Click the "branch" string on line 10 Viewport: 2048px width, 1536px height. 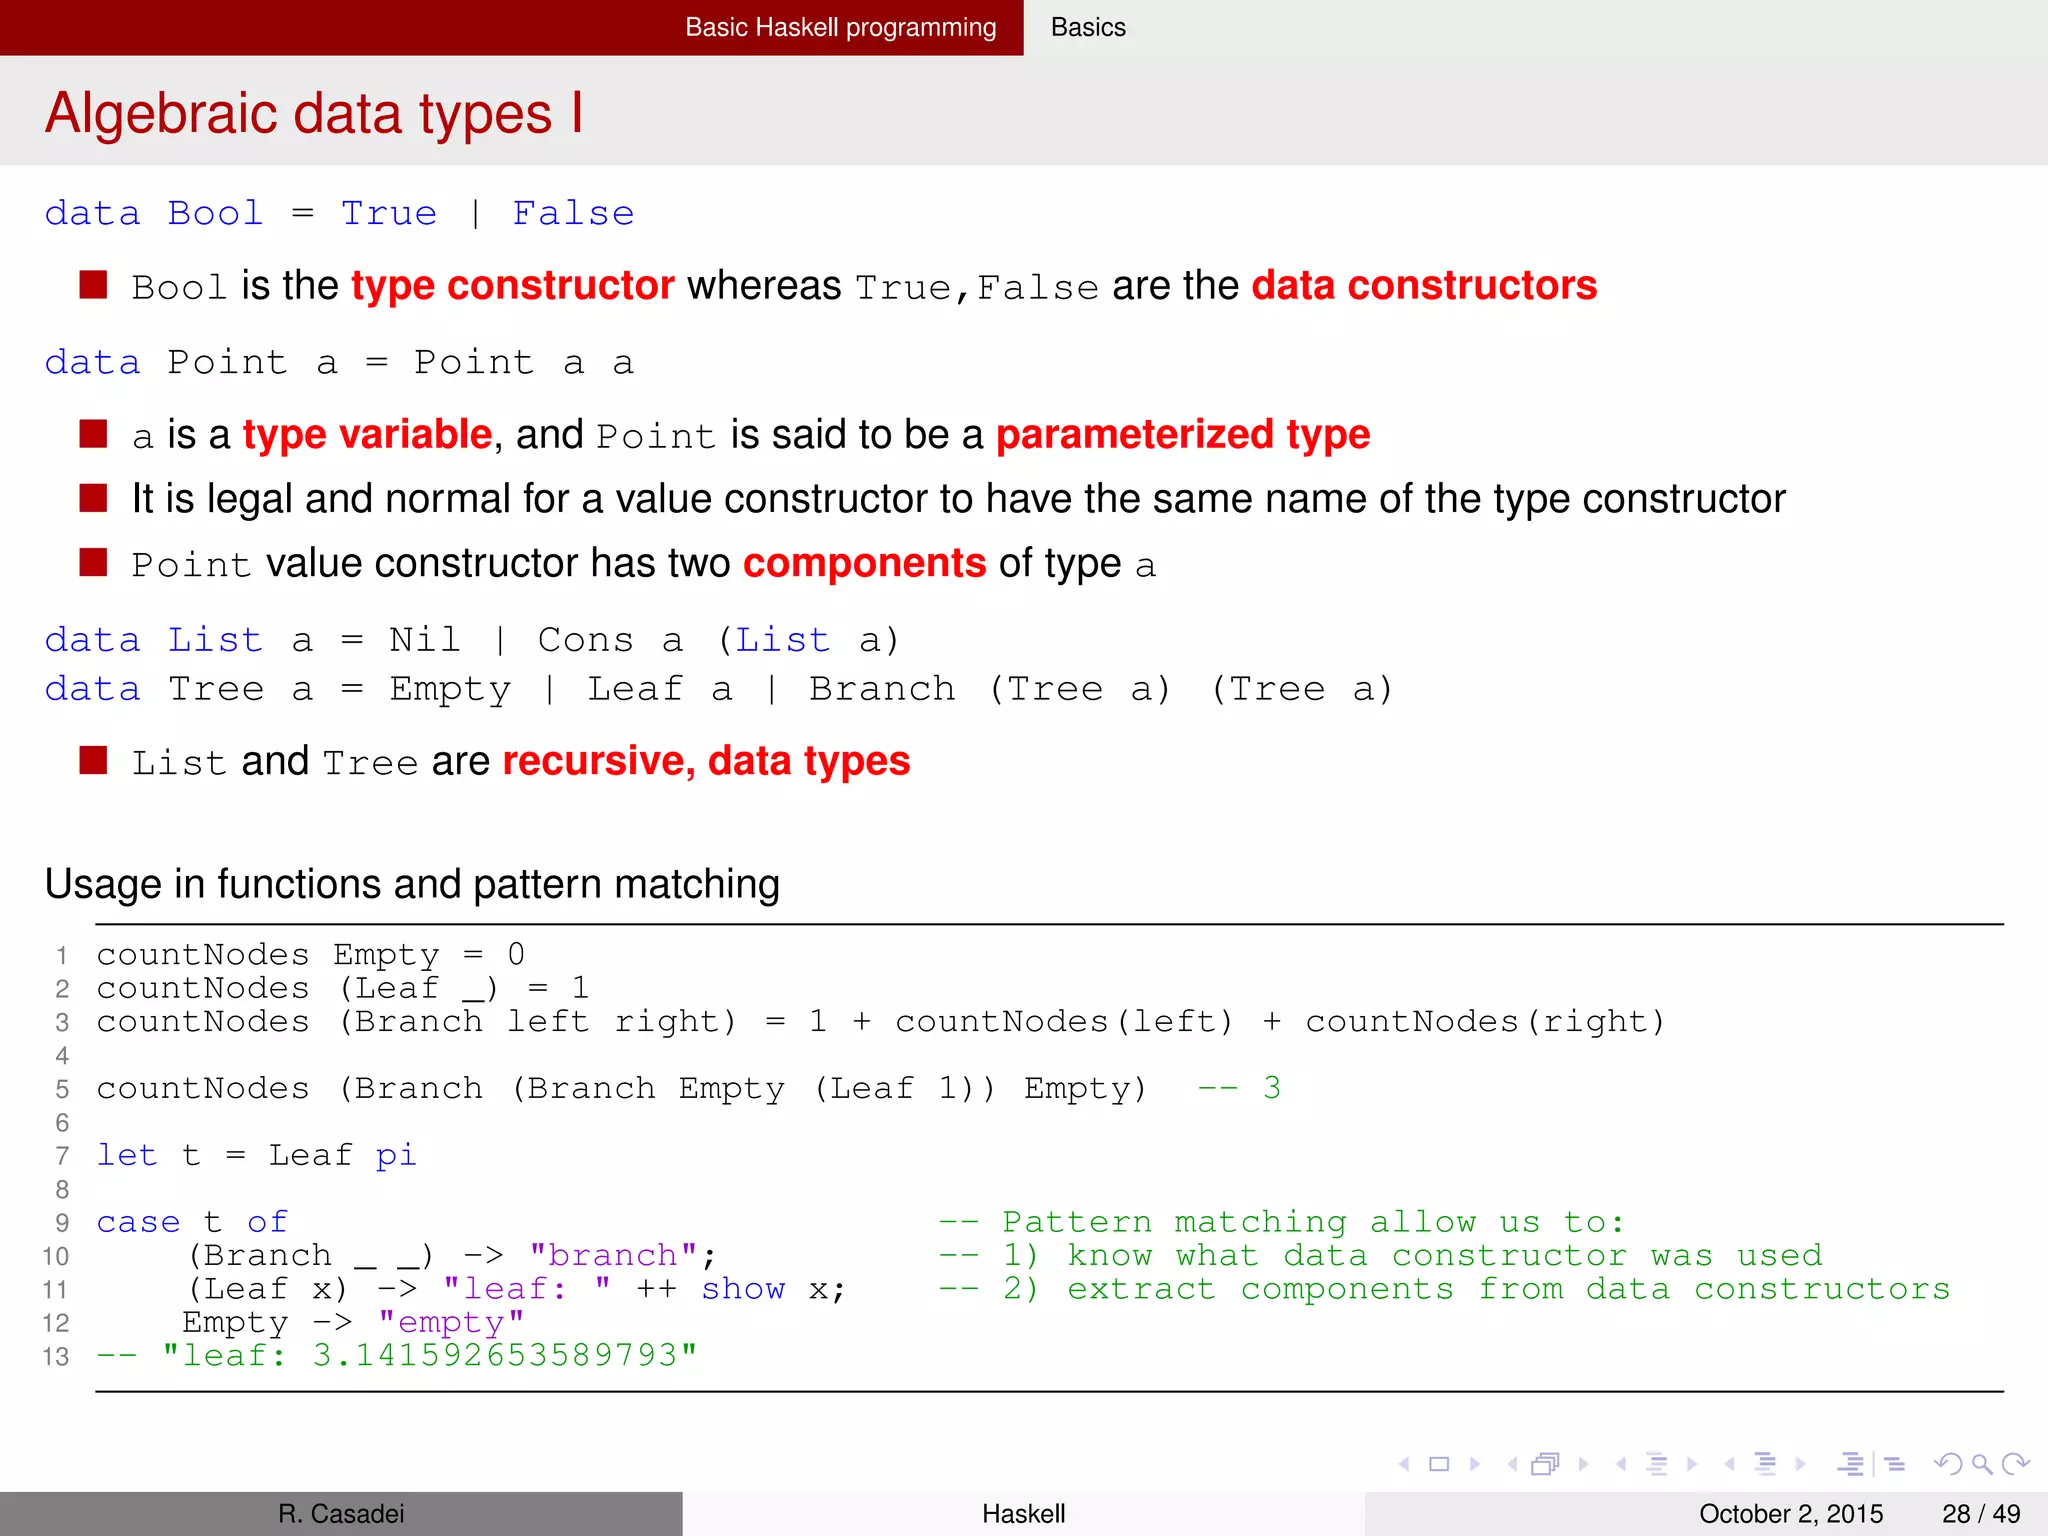(x=613, y=1255)
